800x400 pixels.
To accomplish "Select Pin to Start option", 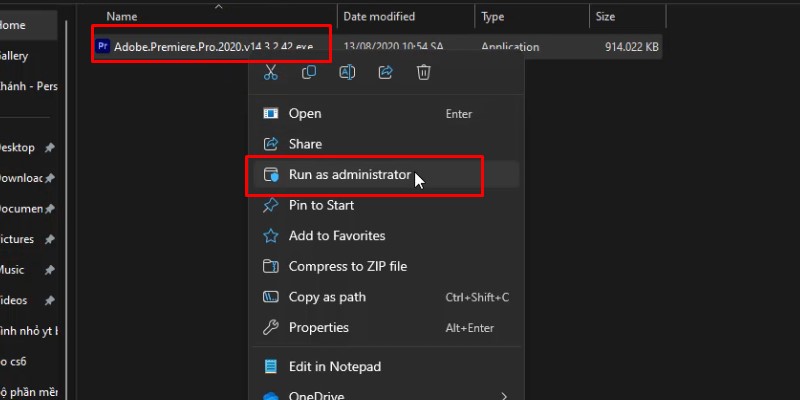I will tap(321, 205).
